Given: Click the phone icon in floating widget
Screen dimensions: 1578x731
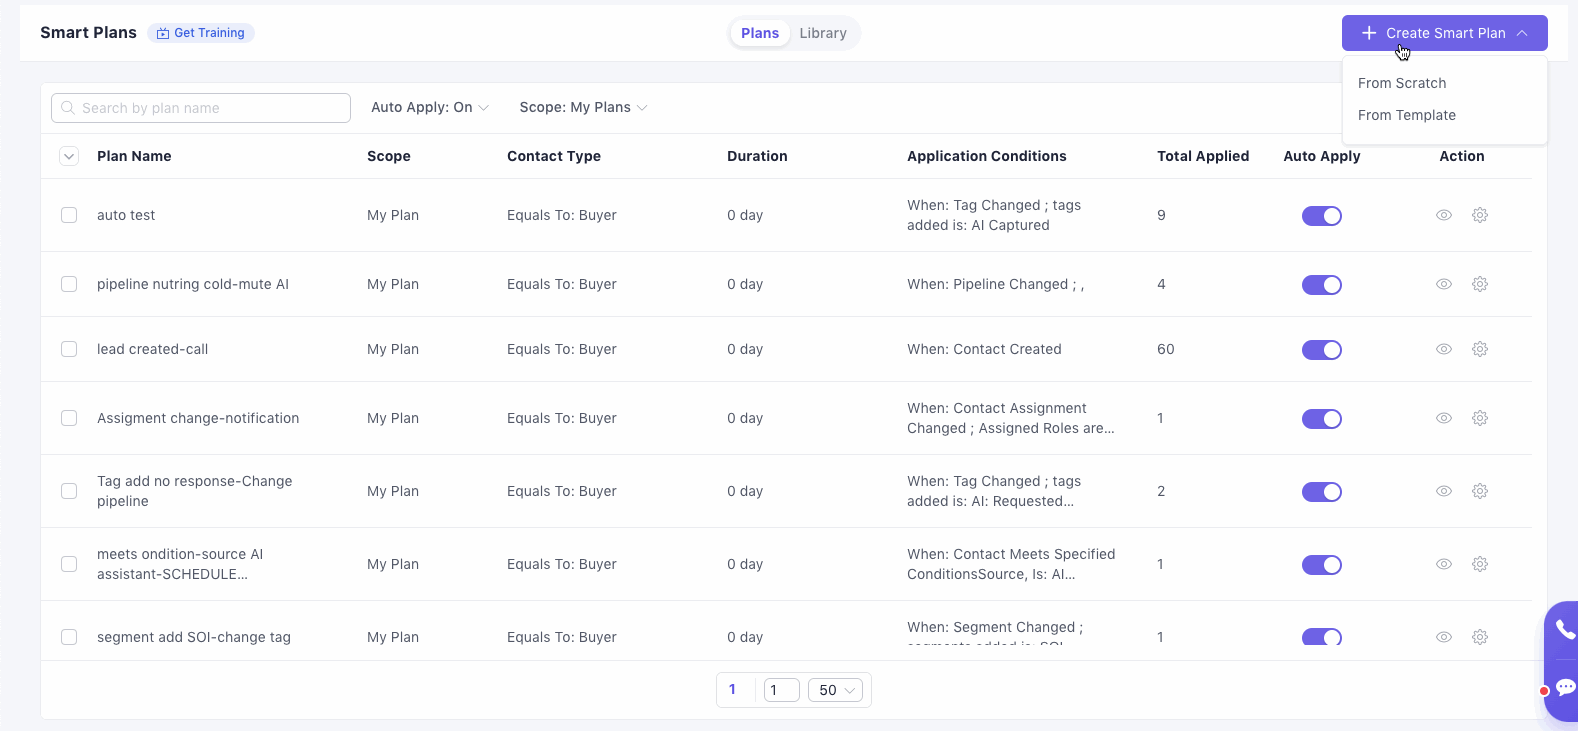Looking at the screenshot, I should click(x=1565, y=629).
